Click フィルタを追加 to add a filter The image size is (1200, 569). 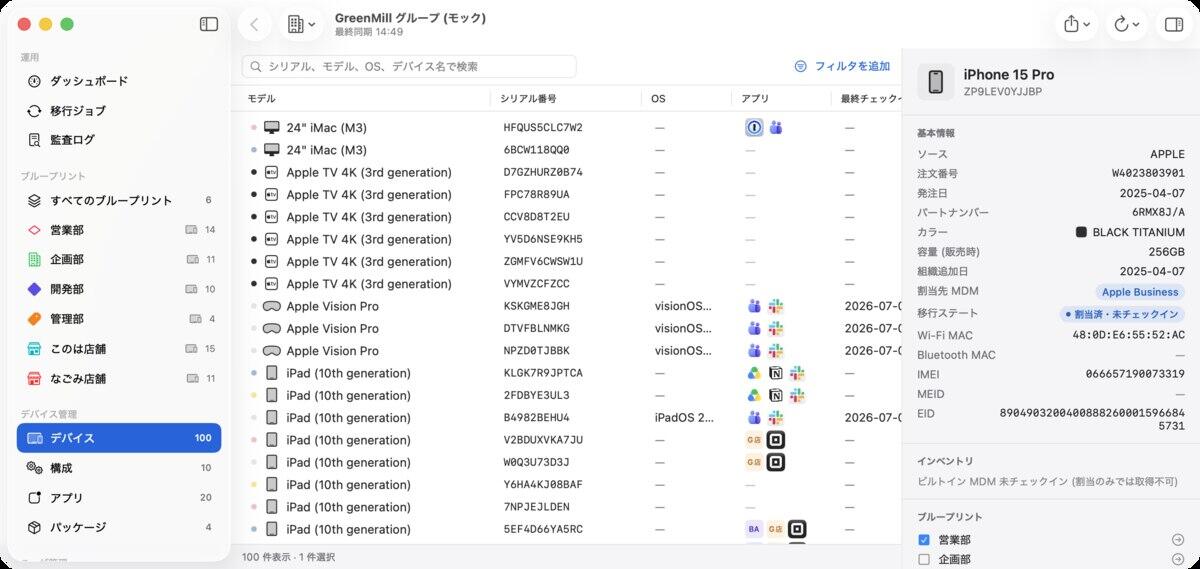842,66
